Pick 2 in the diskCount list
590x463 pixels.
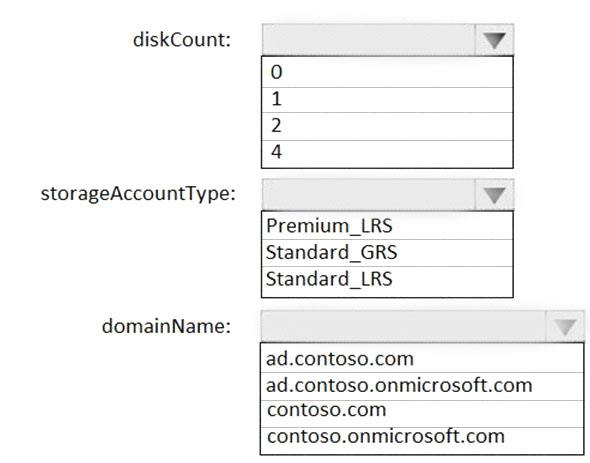[x=387, y=126]
